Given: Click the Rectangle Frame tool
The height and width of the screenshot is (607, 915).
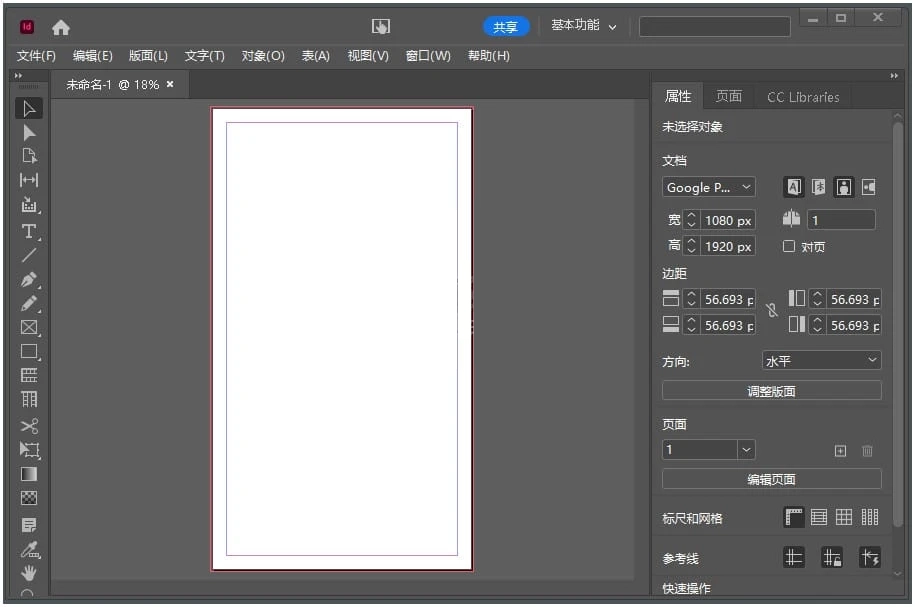Looking at the screenshot, I should (x=29, y=328).
